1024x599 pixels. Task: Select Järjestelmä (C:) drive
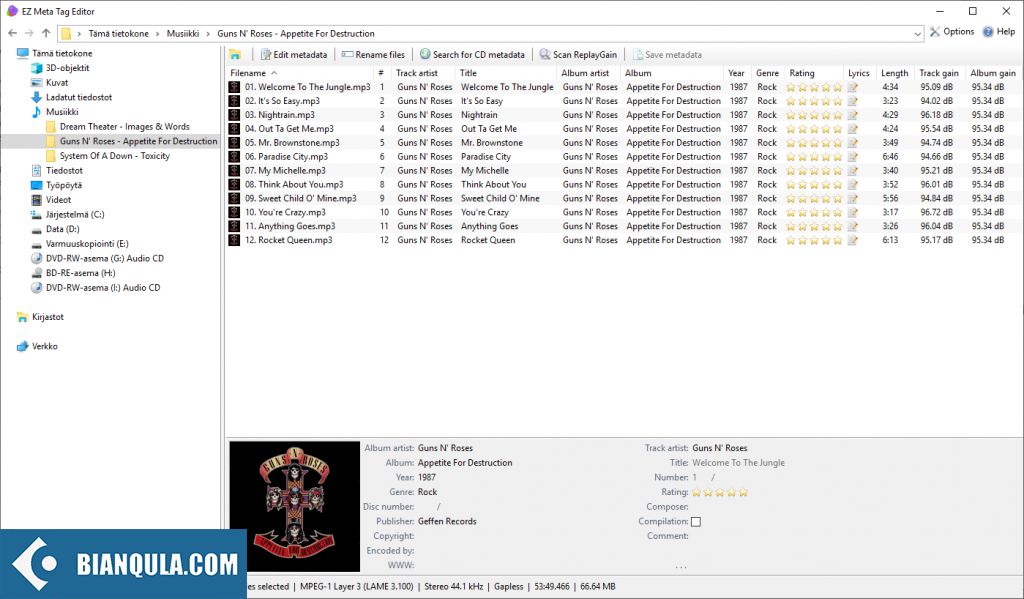[75, 214]
